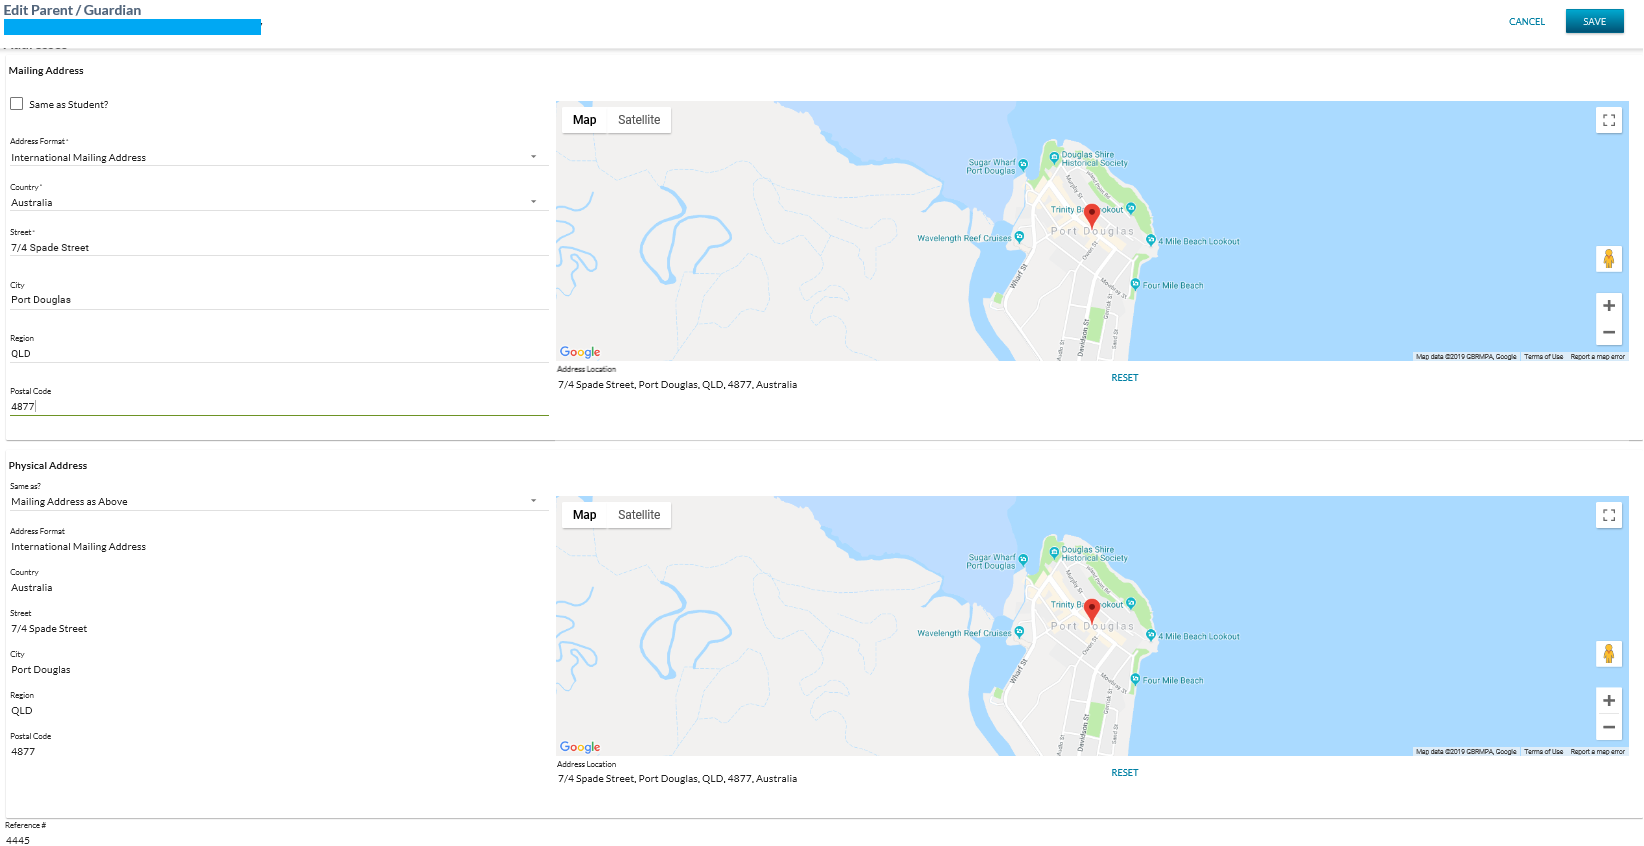Screen dimensions: 1644x846
Task: Switch mailing map to Satellite view
Action: (639, 120)
